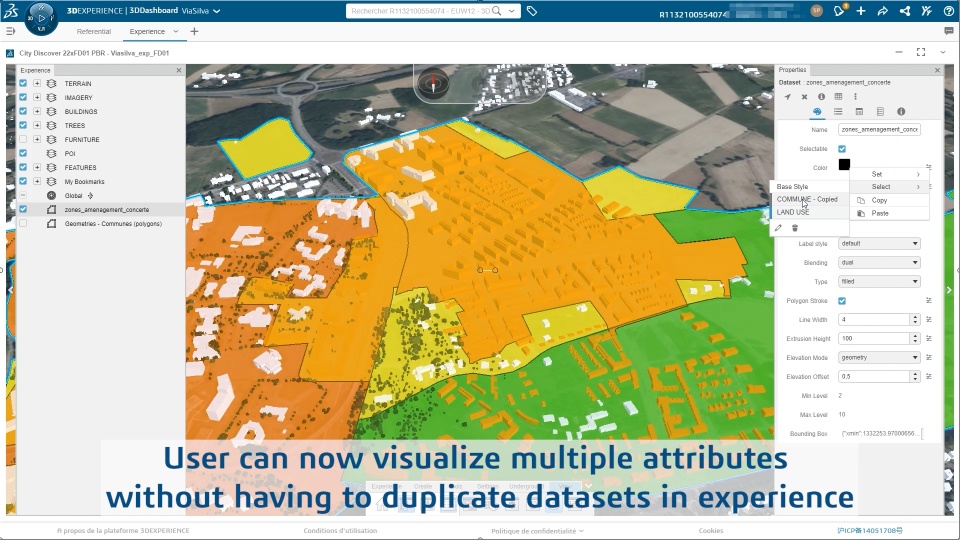Toggle the dashboard sidebar menu icon

pyautogui.click(x=10, y=31)
